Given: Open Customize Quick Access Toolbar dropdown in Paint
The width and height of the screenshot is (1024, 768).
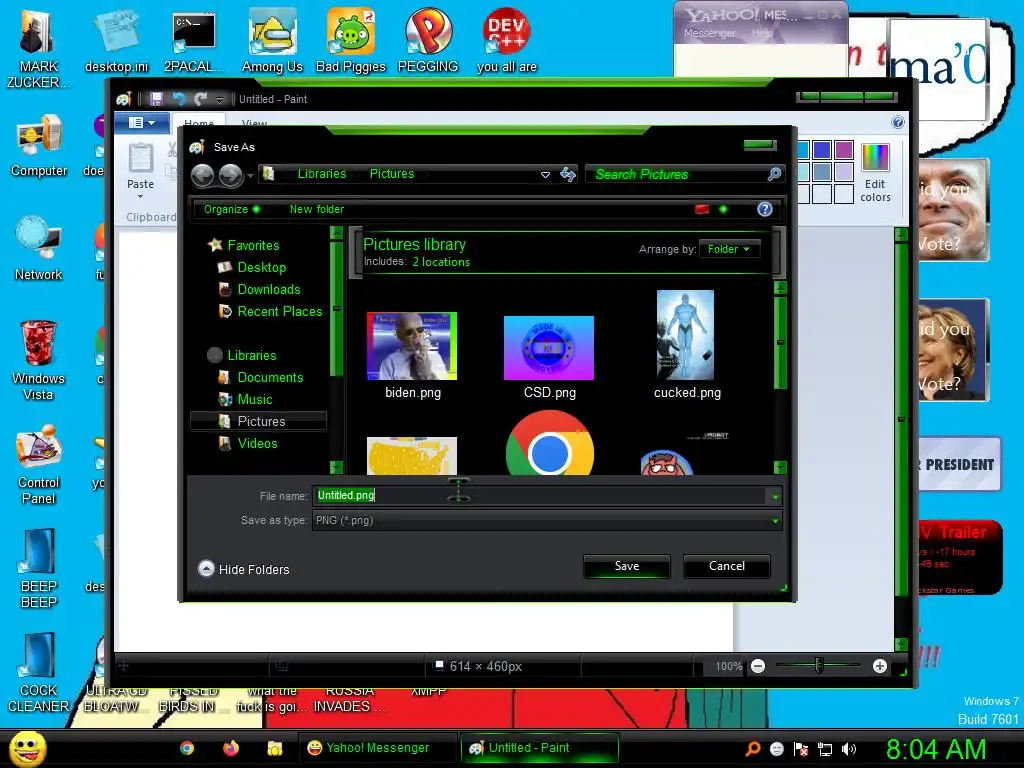Looking at the screenshot, I should pyautogui.click(x=219, y=99).
